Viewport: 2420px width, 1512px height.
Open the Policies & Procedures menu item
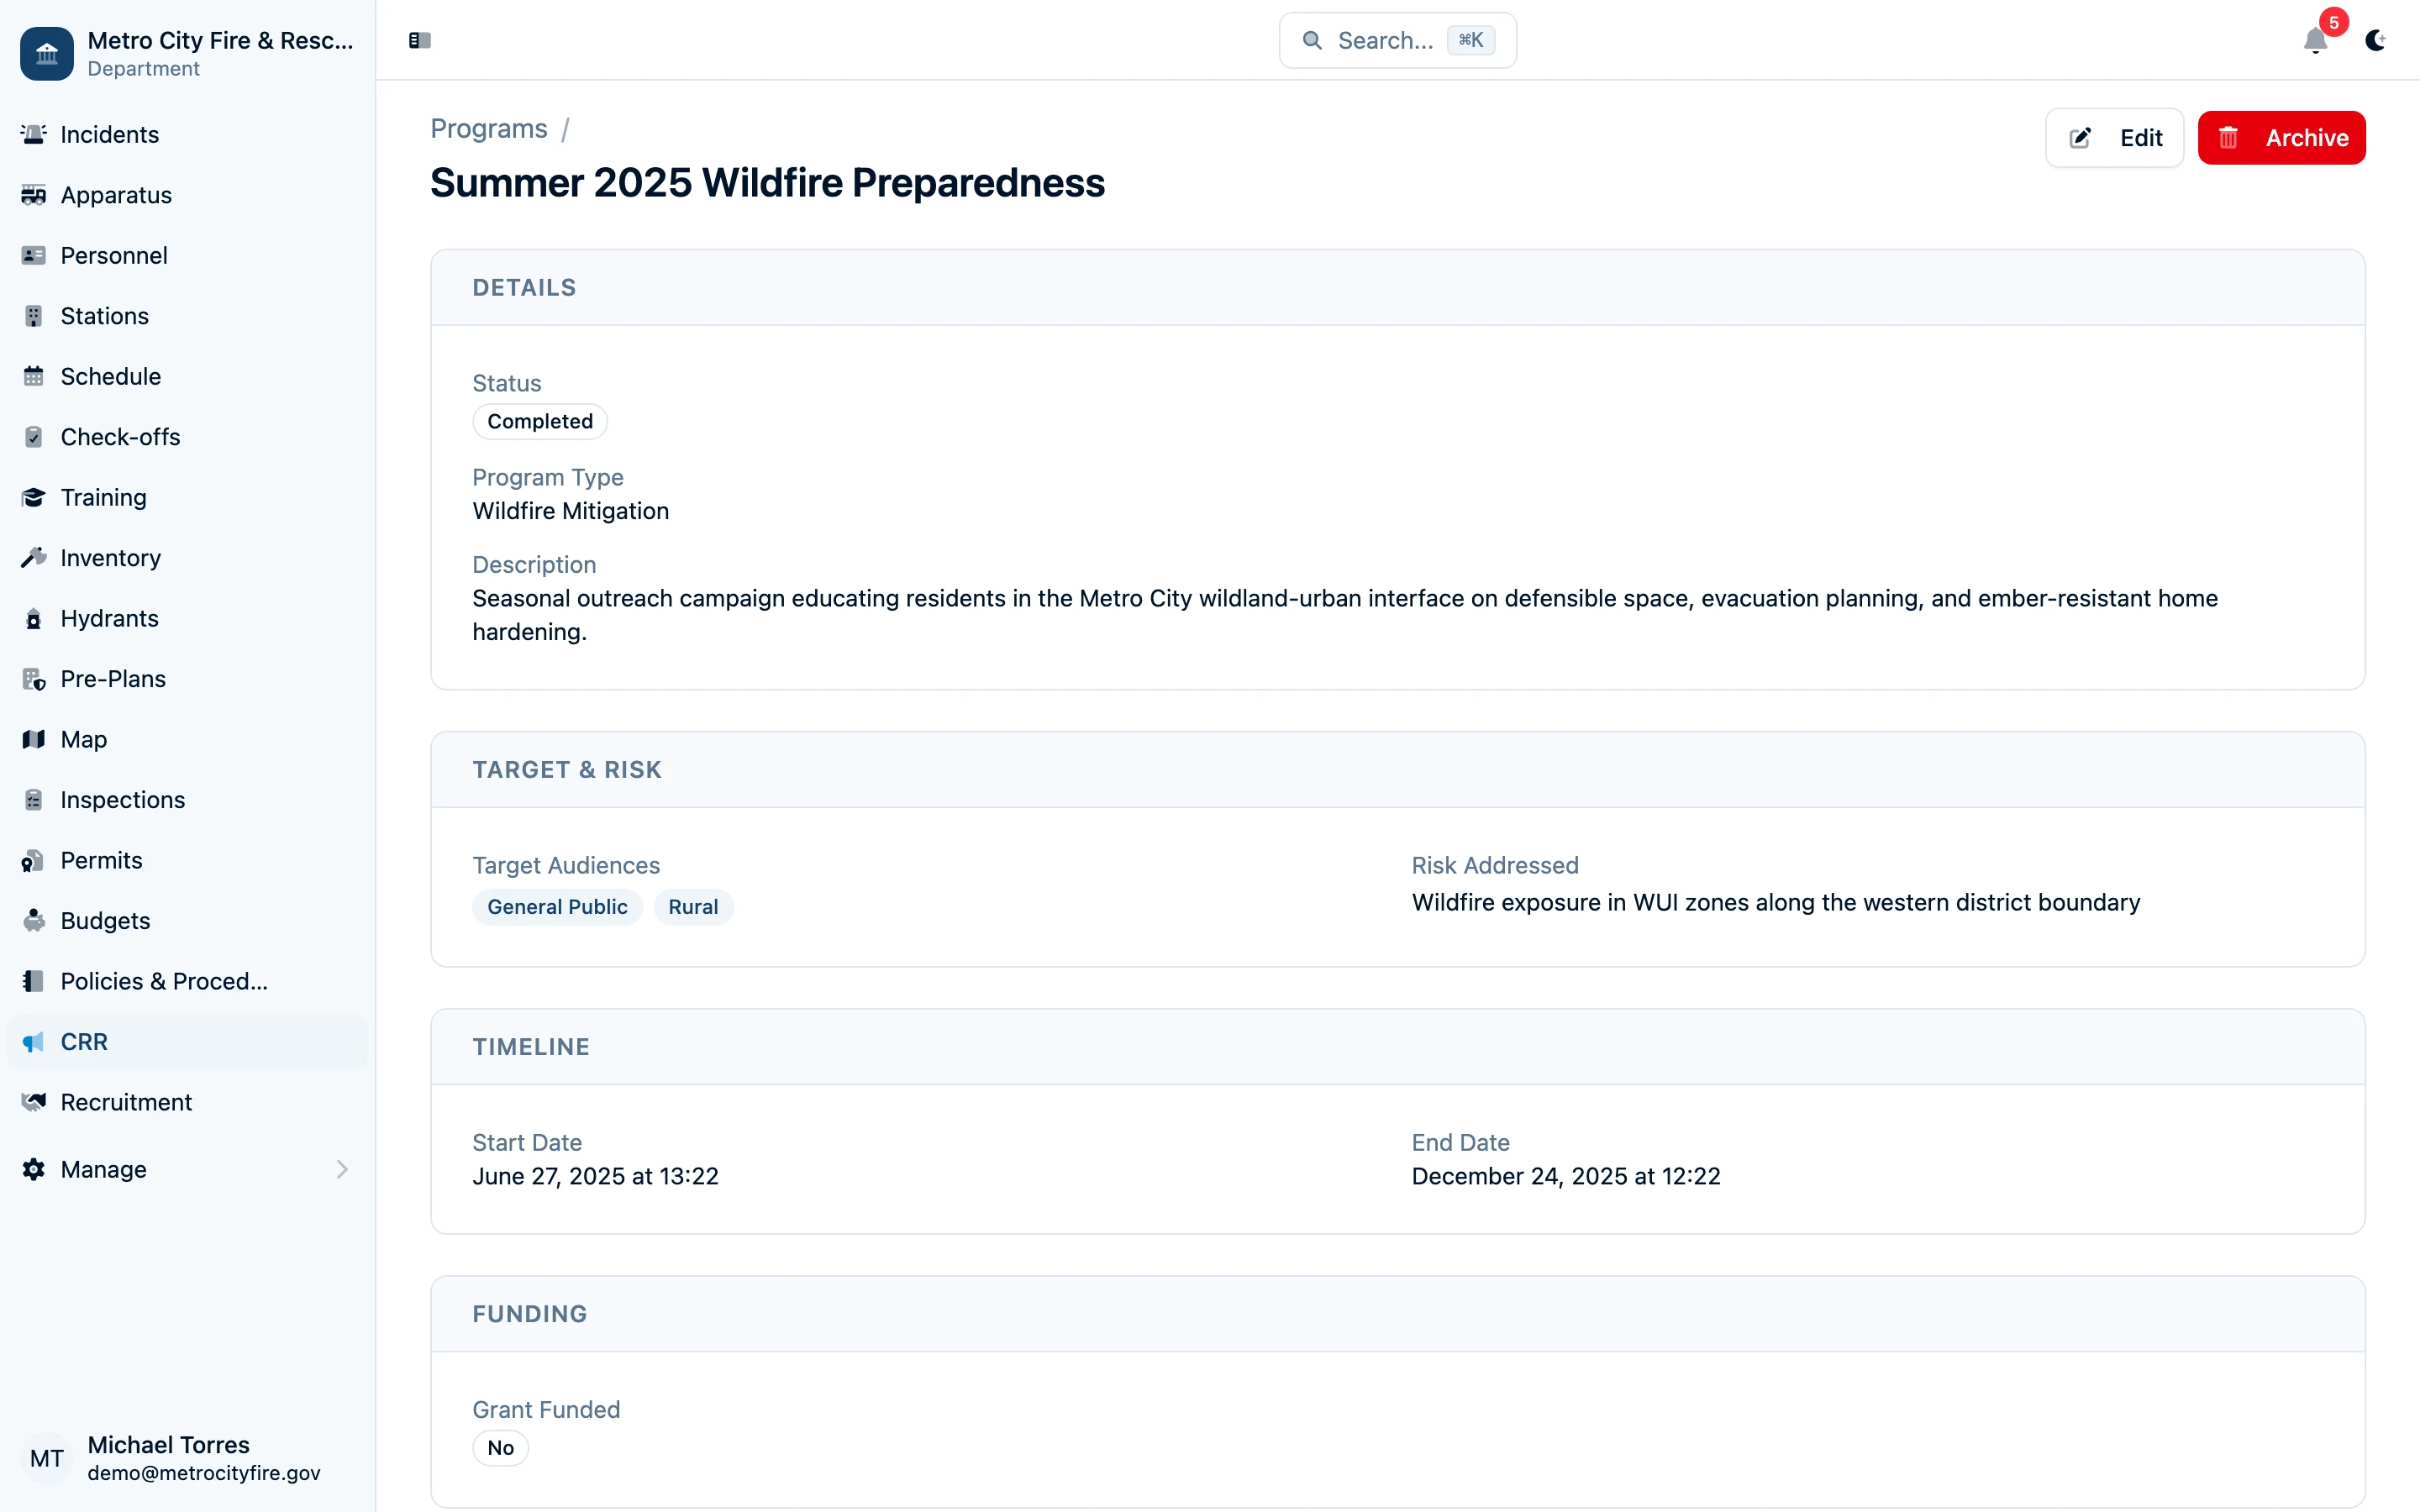pos(164,981)
